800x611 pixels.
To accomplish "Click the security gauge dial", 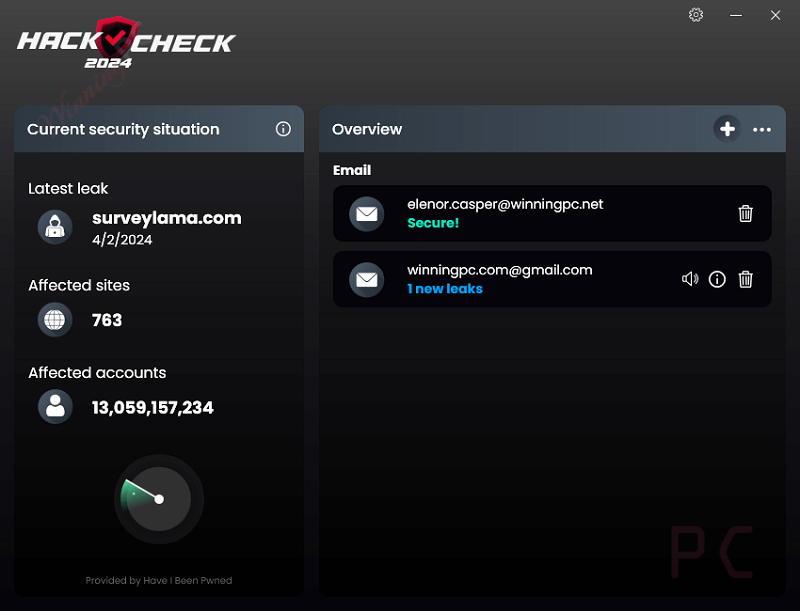I will (x=158, y=499).
